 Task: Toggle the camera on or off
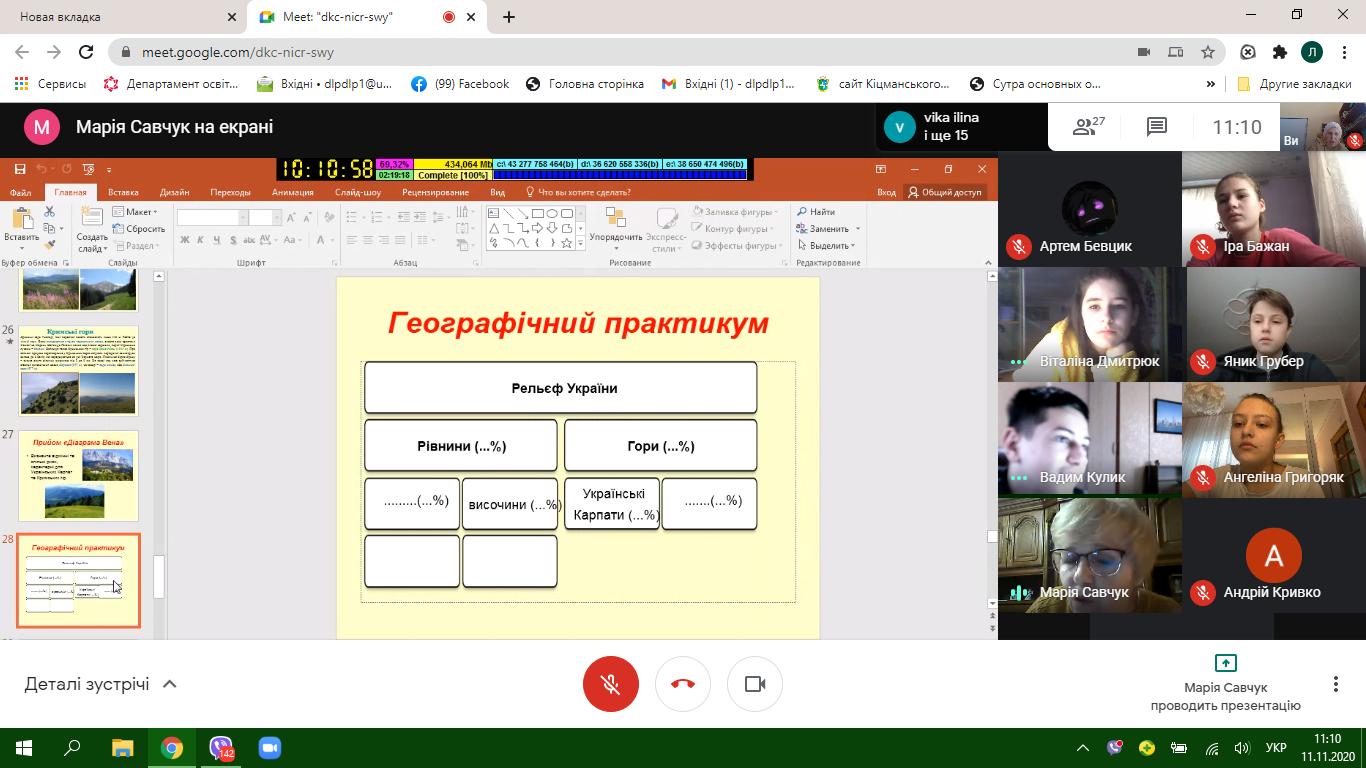click(755, 684)
